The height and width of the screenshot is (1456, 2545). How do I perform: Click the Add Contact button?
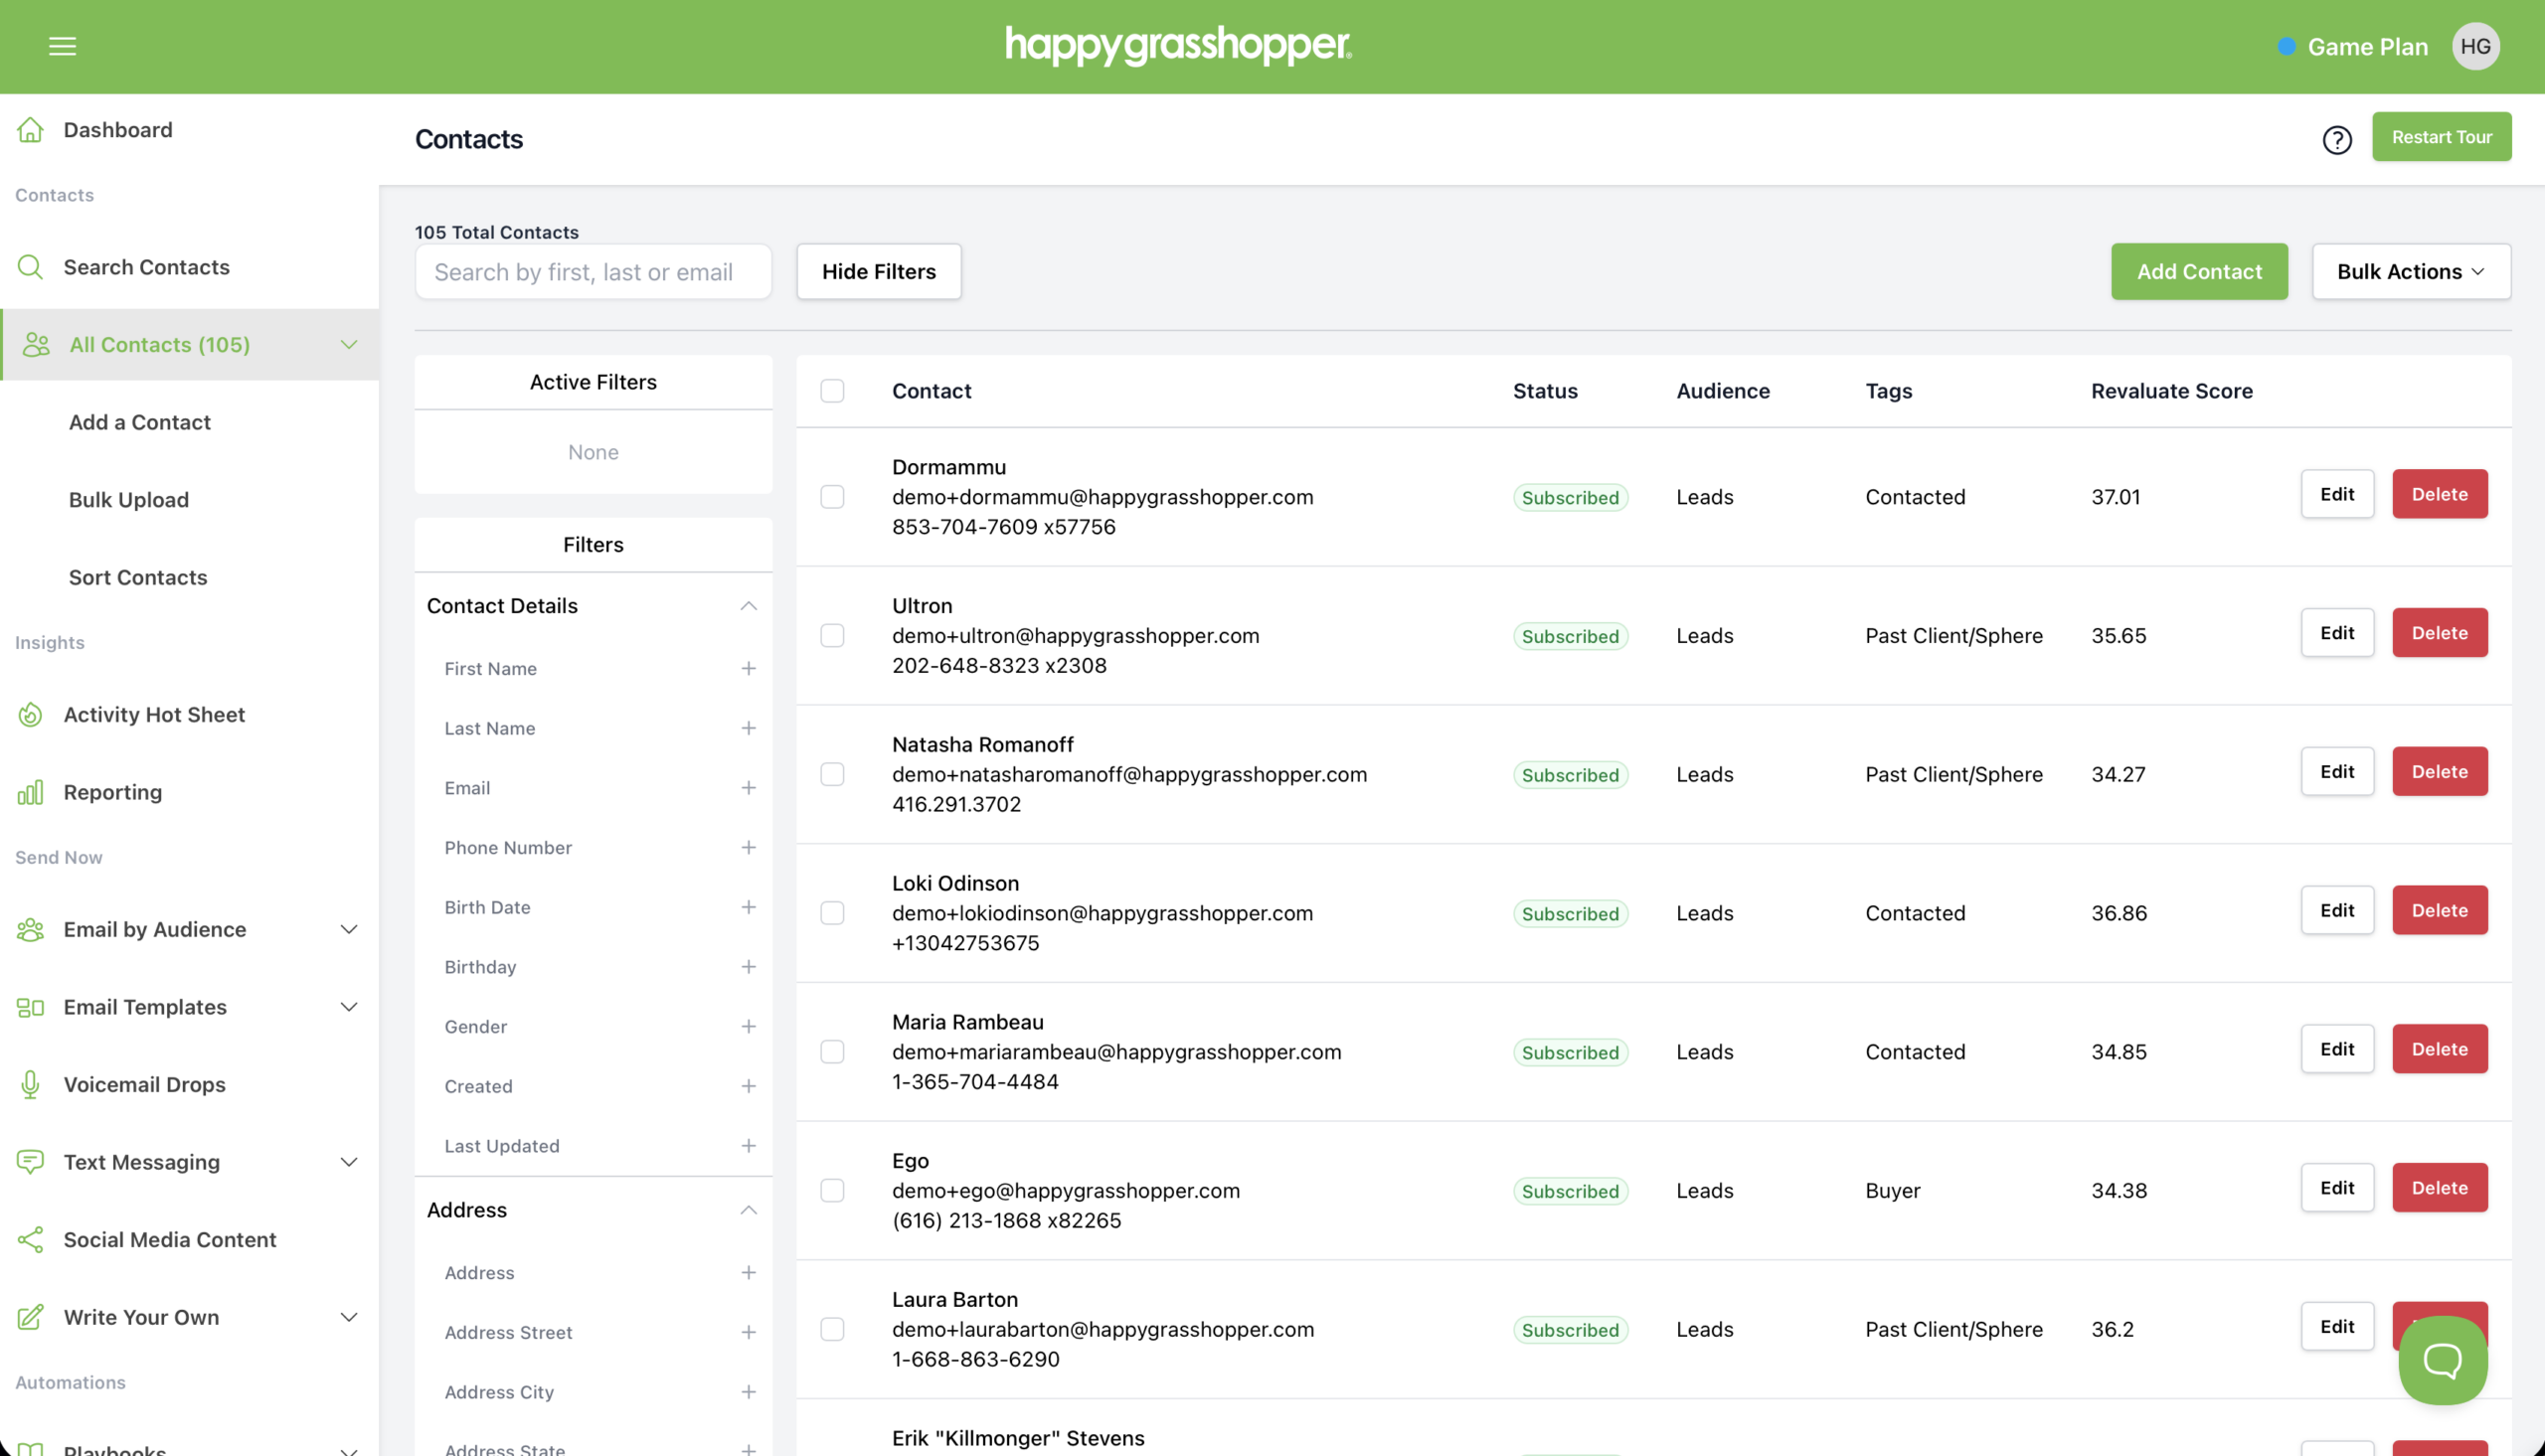pos(2199,271)
